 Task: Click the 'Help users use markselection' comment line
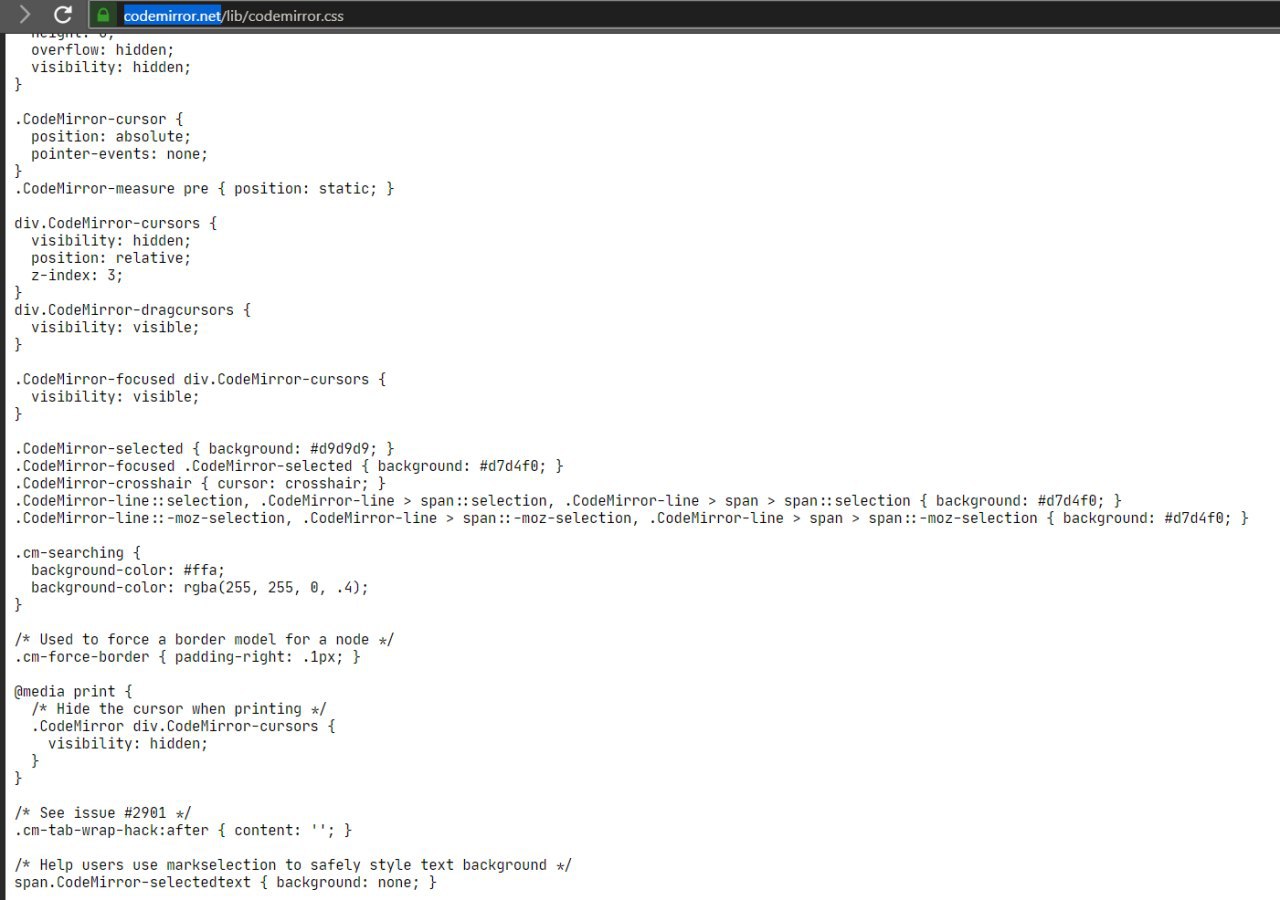293,865
